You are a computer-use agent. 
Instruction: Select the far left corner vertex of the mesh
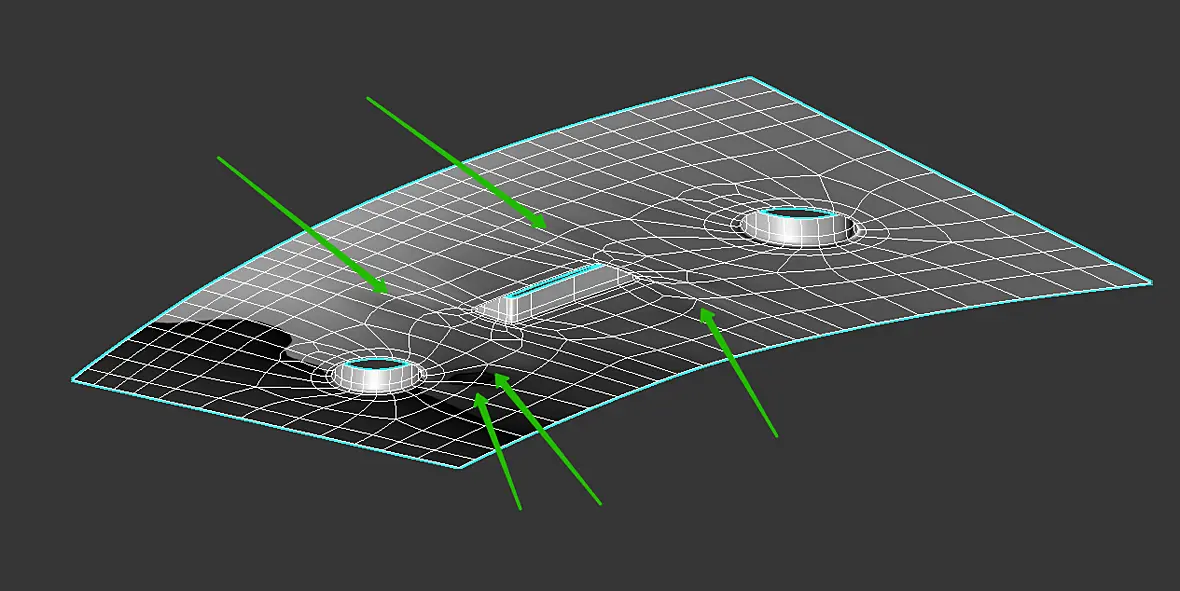73,379
